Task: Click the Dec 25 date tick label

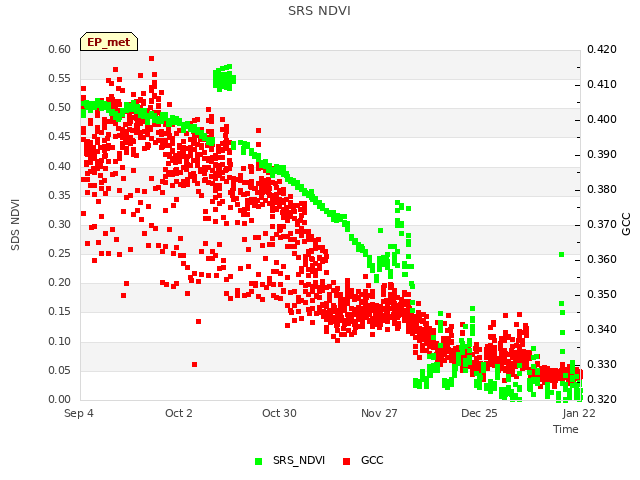Action: pos(479,413)
